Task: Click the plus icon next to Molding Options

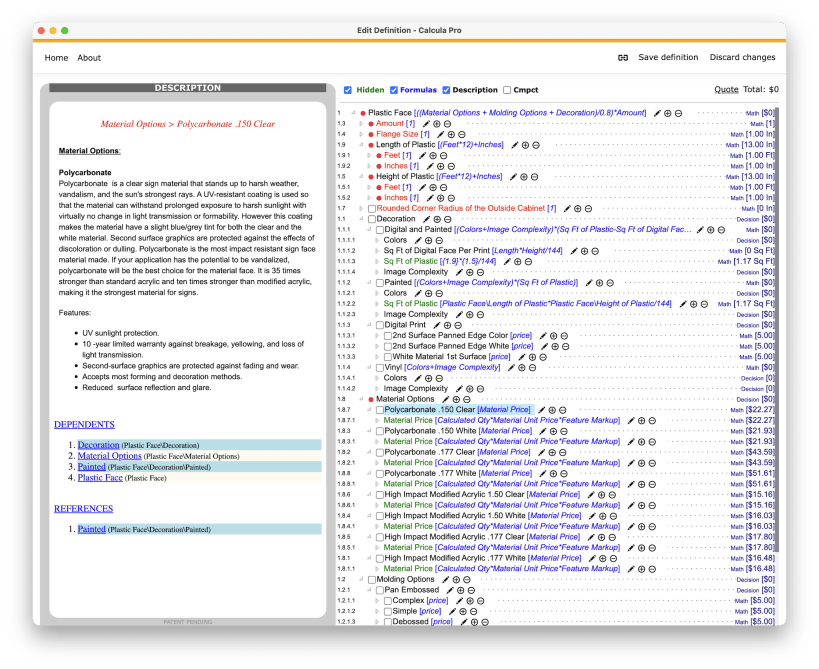Action: click(456, 580)
